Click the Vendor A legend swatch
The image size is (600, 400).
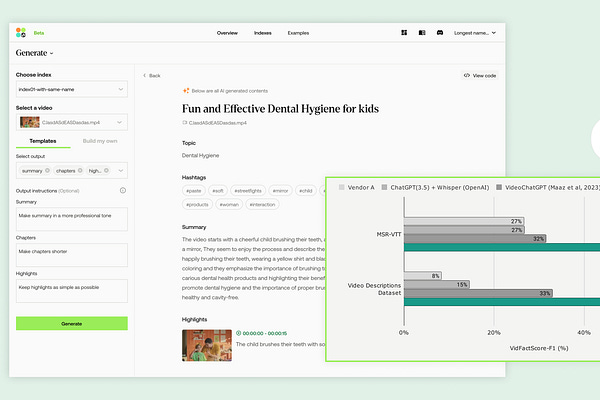tap(342, 187)
